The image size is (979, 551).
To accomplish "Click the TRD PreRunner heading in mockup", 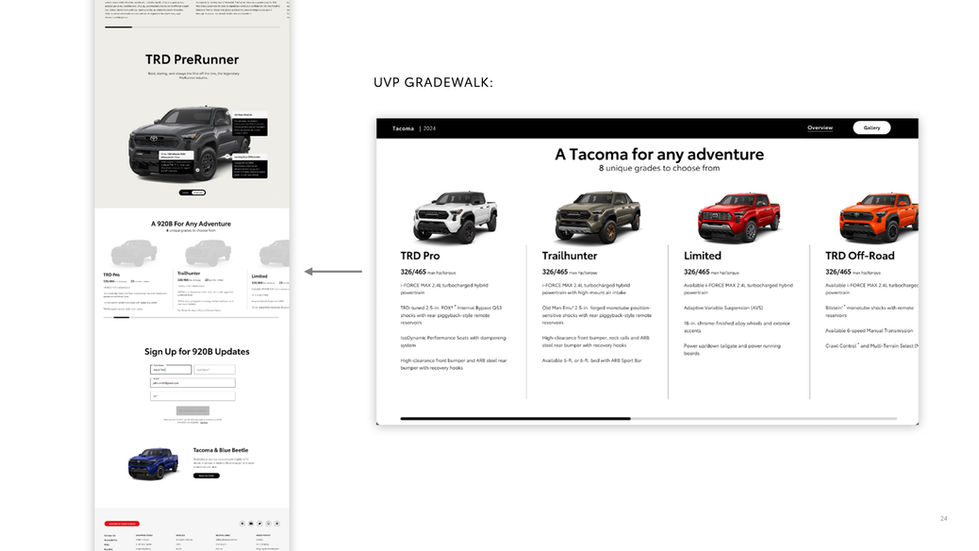I will pos(192,59).
